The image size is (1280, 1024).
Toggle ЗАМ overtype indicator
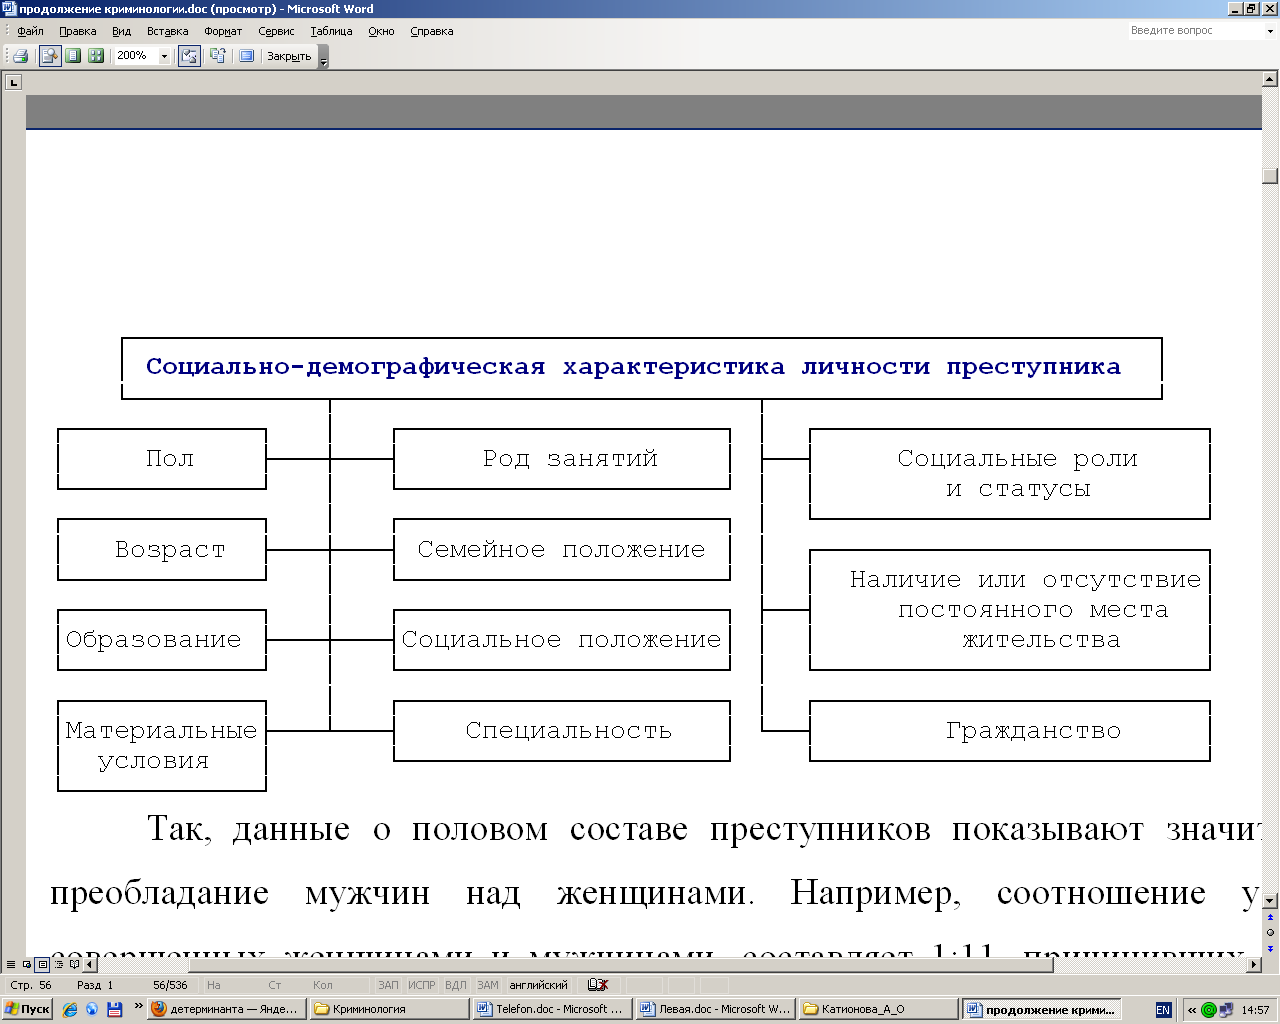click(x=487, y=985)
